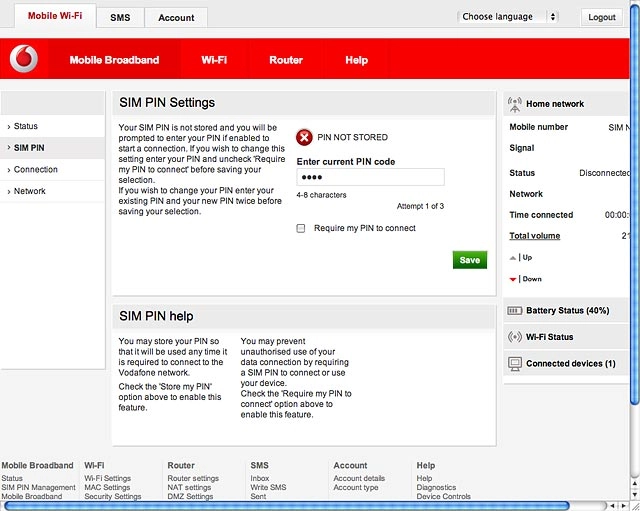Click the vertical scrollbar down arrow

click(x=635, y=495)
